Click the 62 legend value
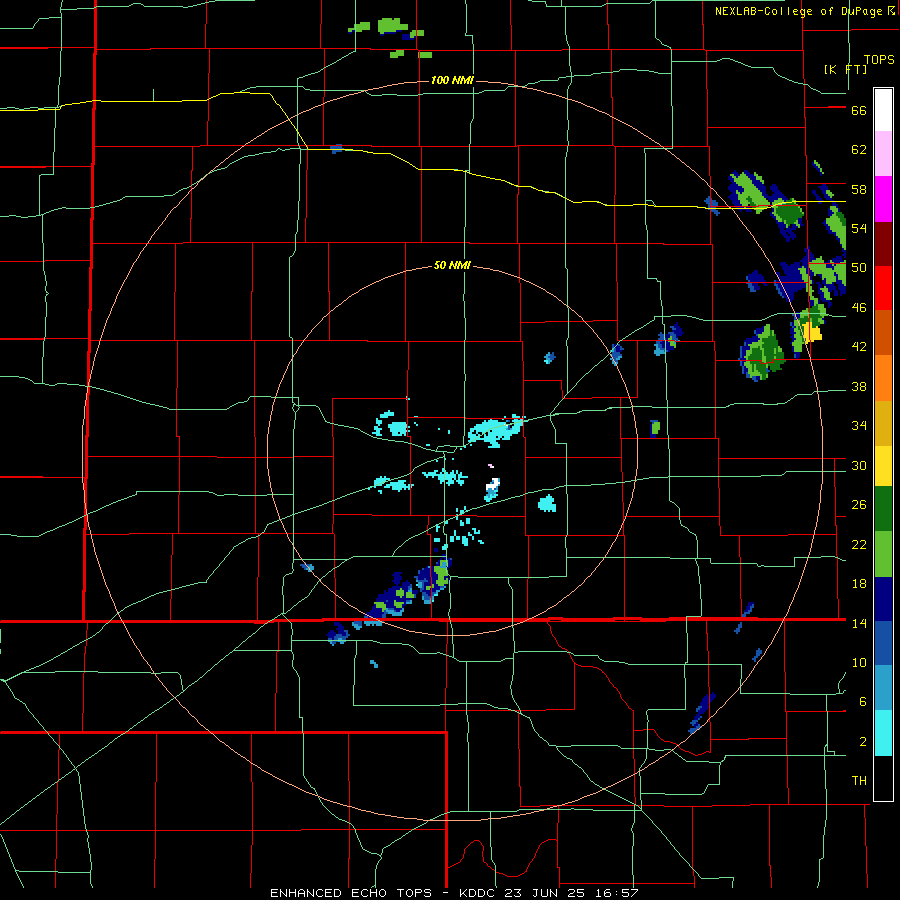This screenshot has width=900, height=900. click(859, 150)
